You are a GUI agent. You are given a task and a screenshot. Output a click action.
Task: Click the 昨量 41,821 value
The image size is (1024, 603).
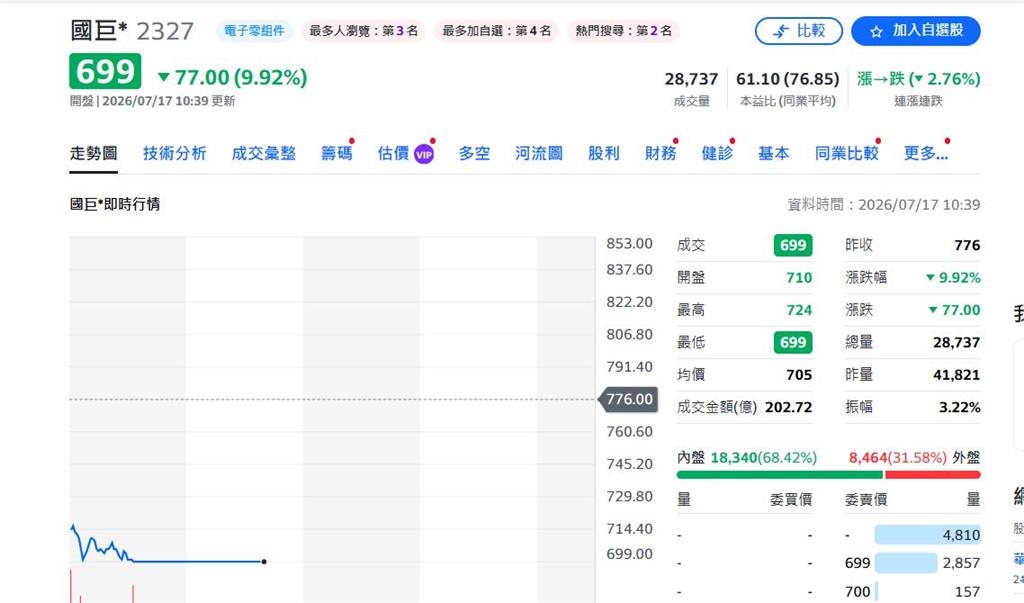956,375
